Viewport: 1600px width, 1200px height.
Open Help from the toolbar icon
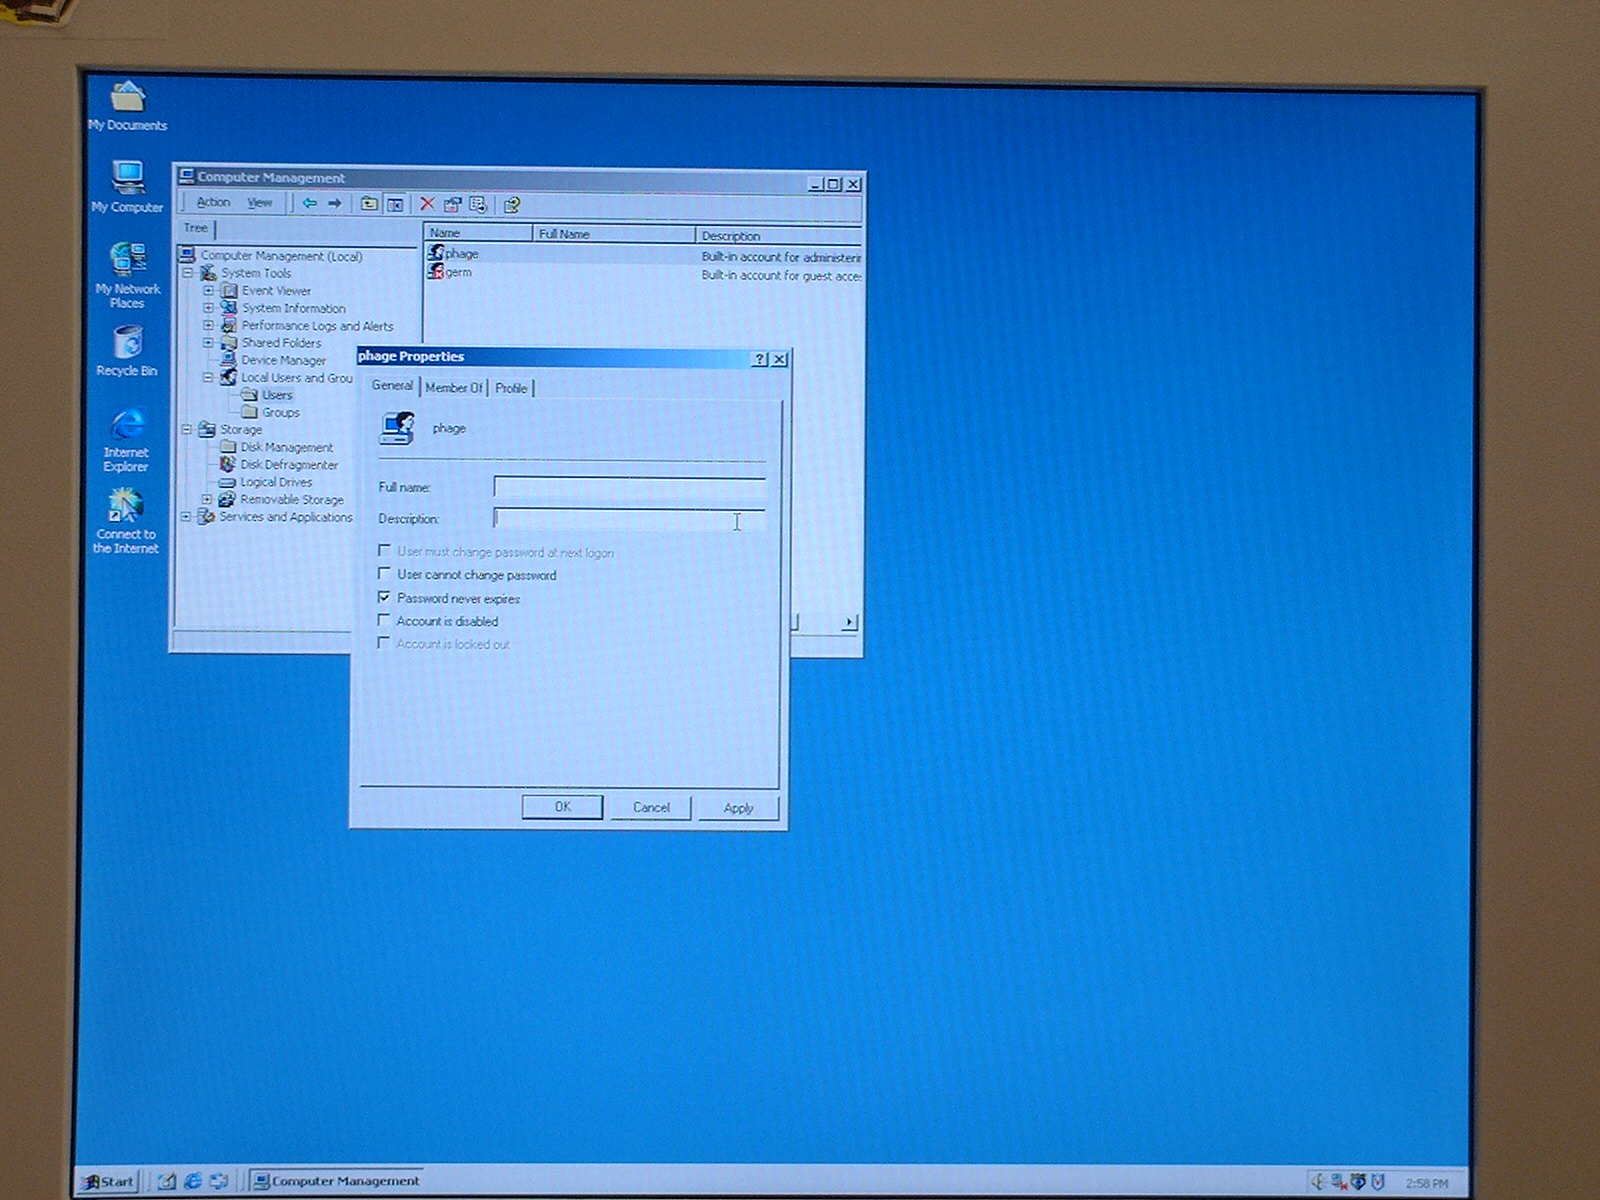pos(512,205)
